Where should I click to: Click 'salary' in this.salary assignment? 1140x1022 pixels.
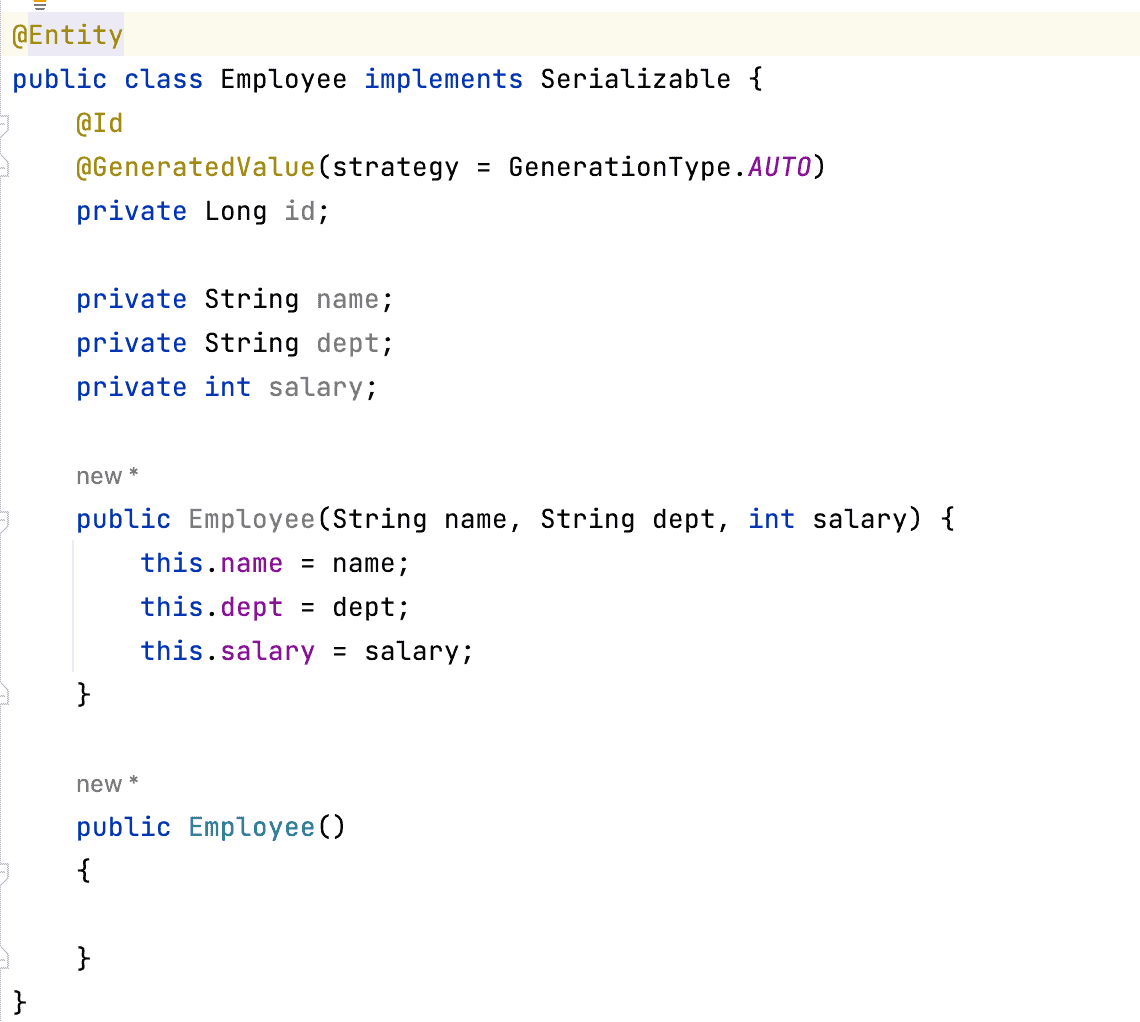(x=268, y=651)
